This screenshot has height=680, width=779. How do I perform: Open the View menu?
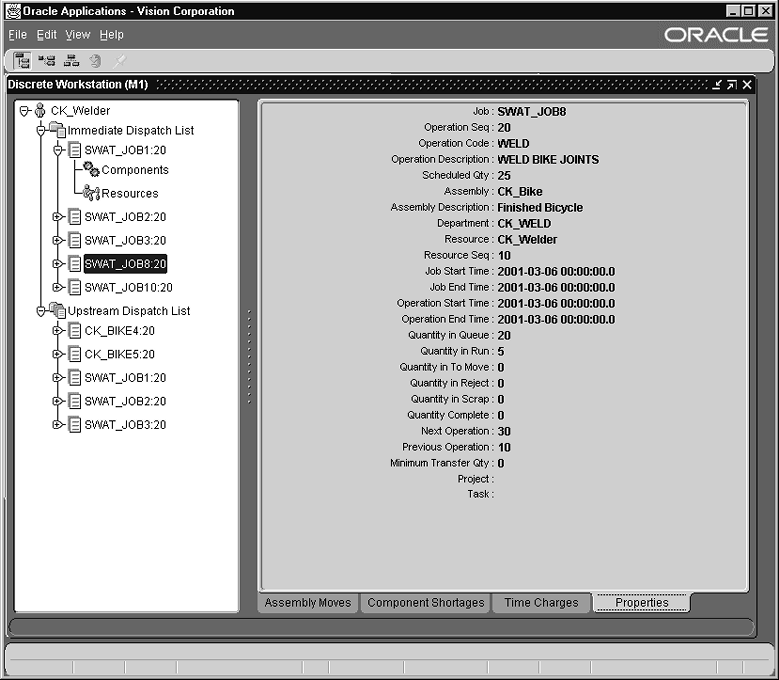pos(78,35)
